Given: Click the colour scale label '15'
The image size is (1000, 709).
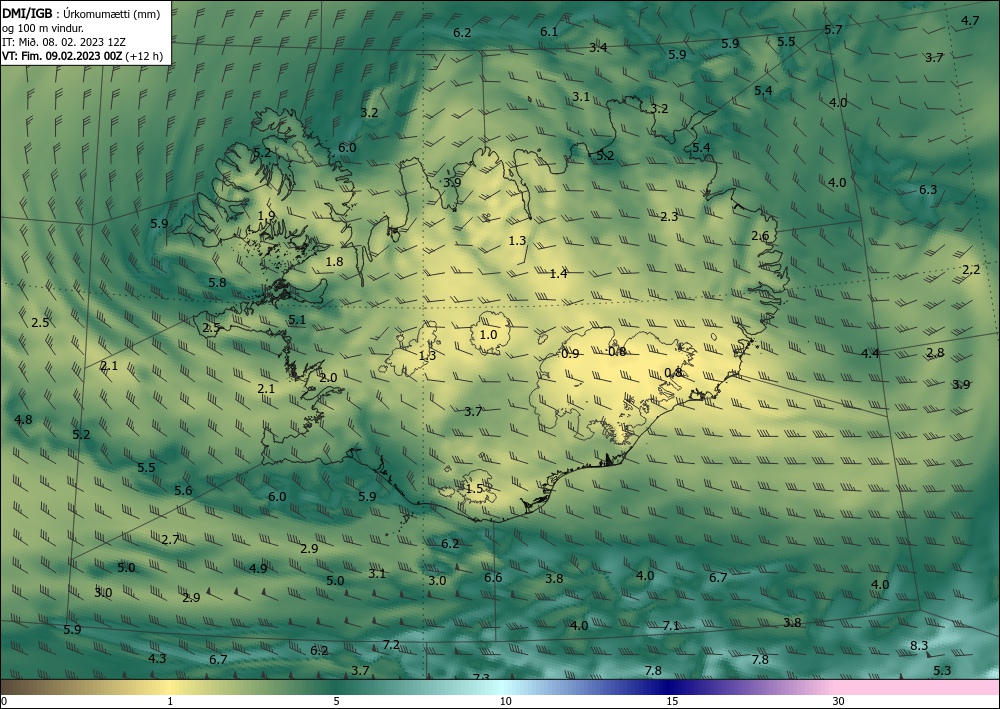Looking at the screenshot, I should [x=672, y=701].
